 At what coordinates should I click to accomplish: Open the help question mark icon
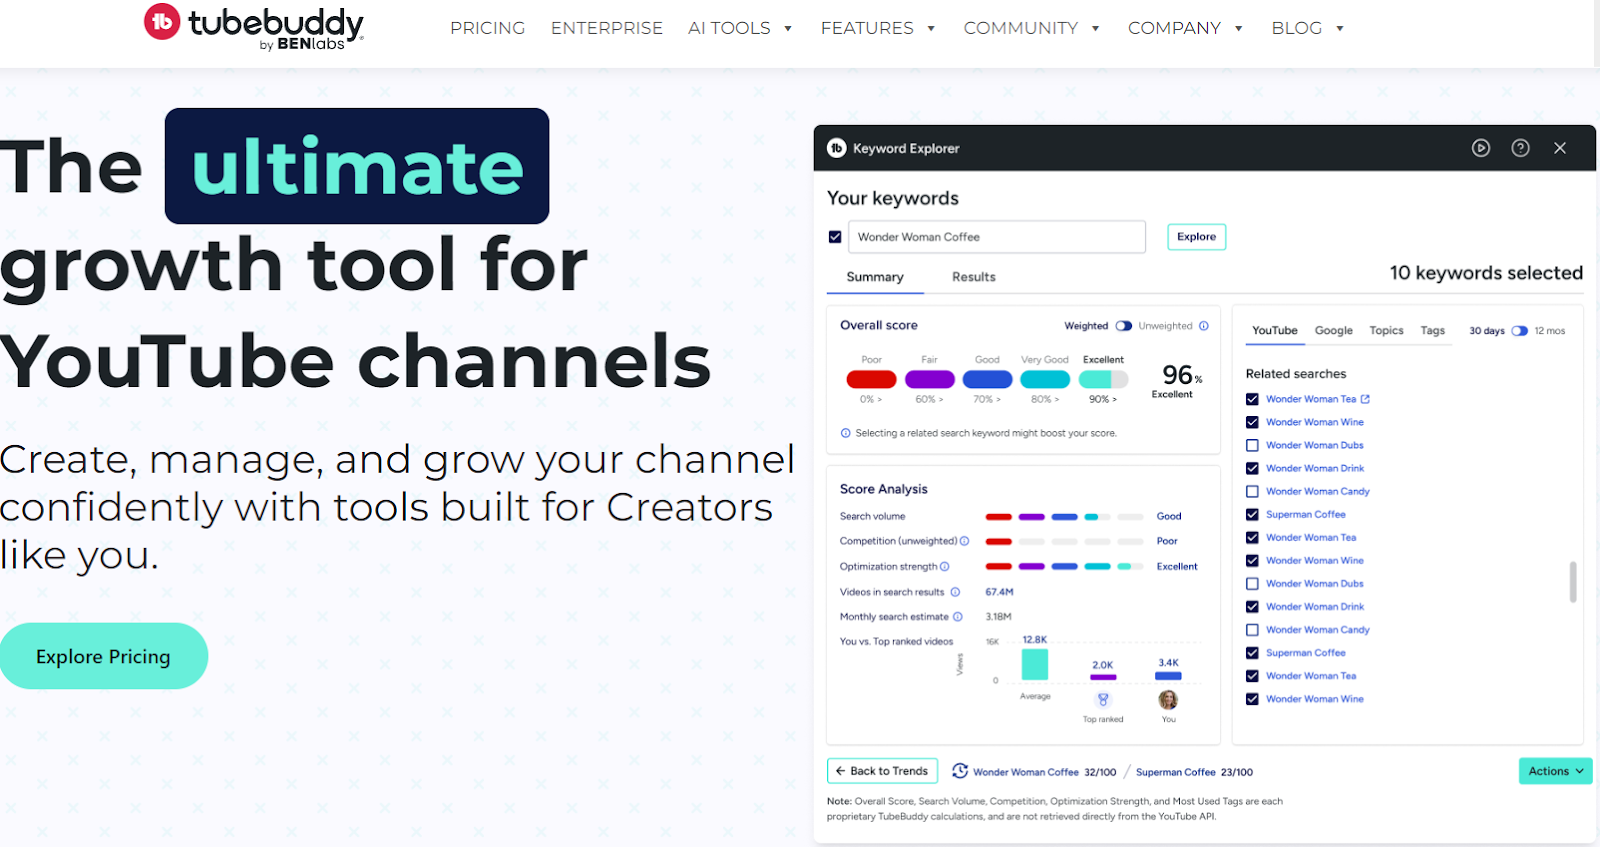coord(1520,148)
